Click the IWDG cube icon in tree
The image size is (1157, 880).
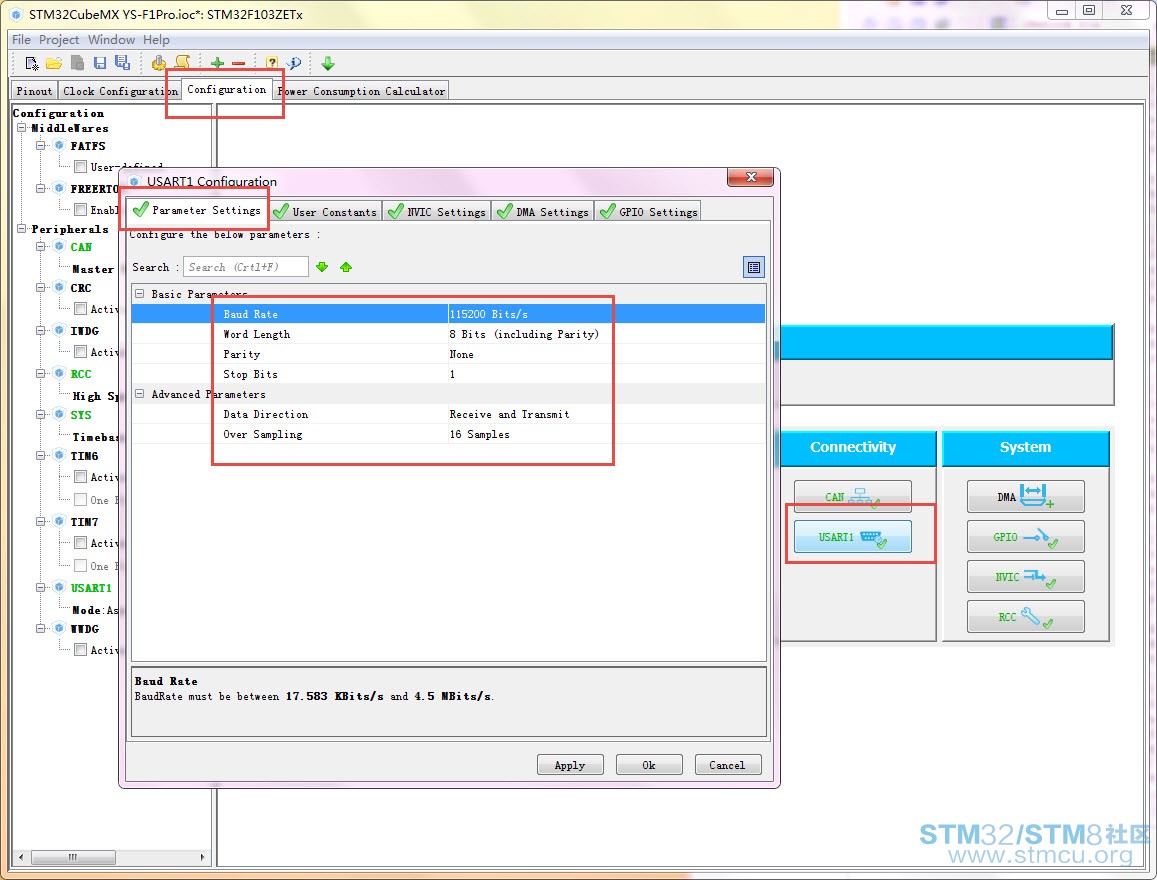[x=59, y=330]
